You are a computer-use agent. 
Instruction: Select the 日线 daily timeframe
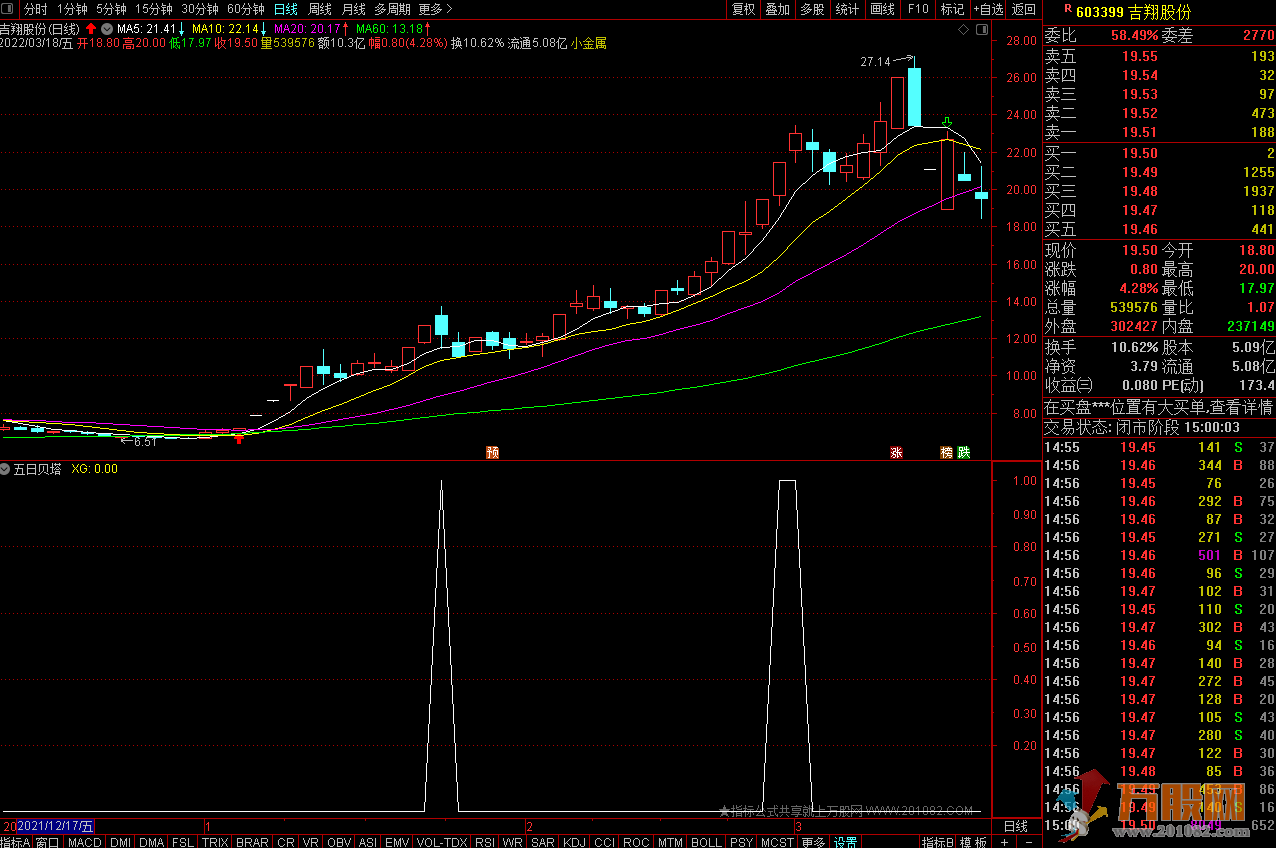(x=285, y=9)
